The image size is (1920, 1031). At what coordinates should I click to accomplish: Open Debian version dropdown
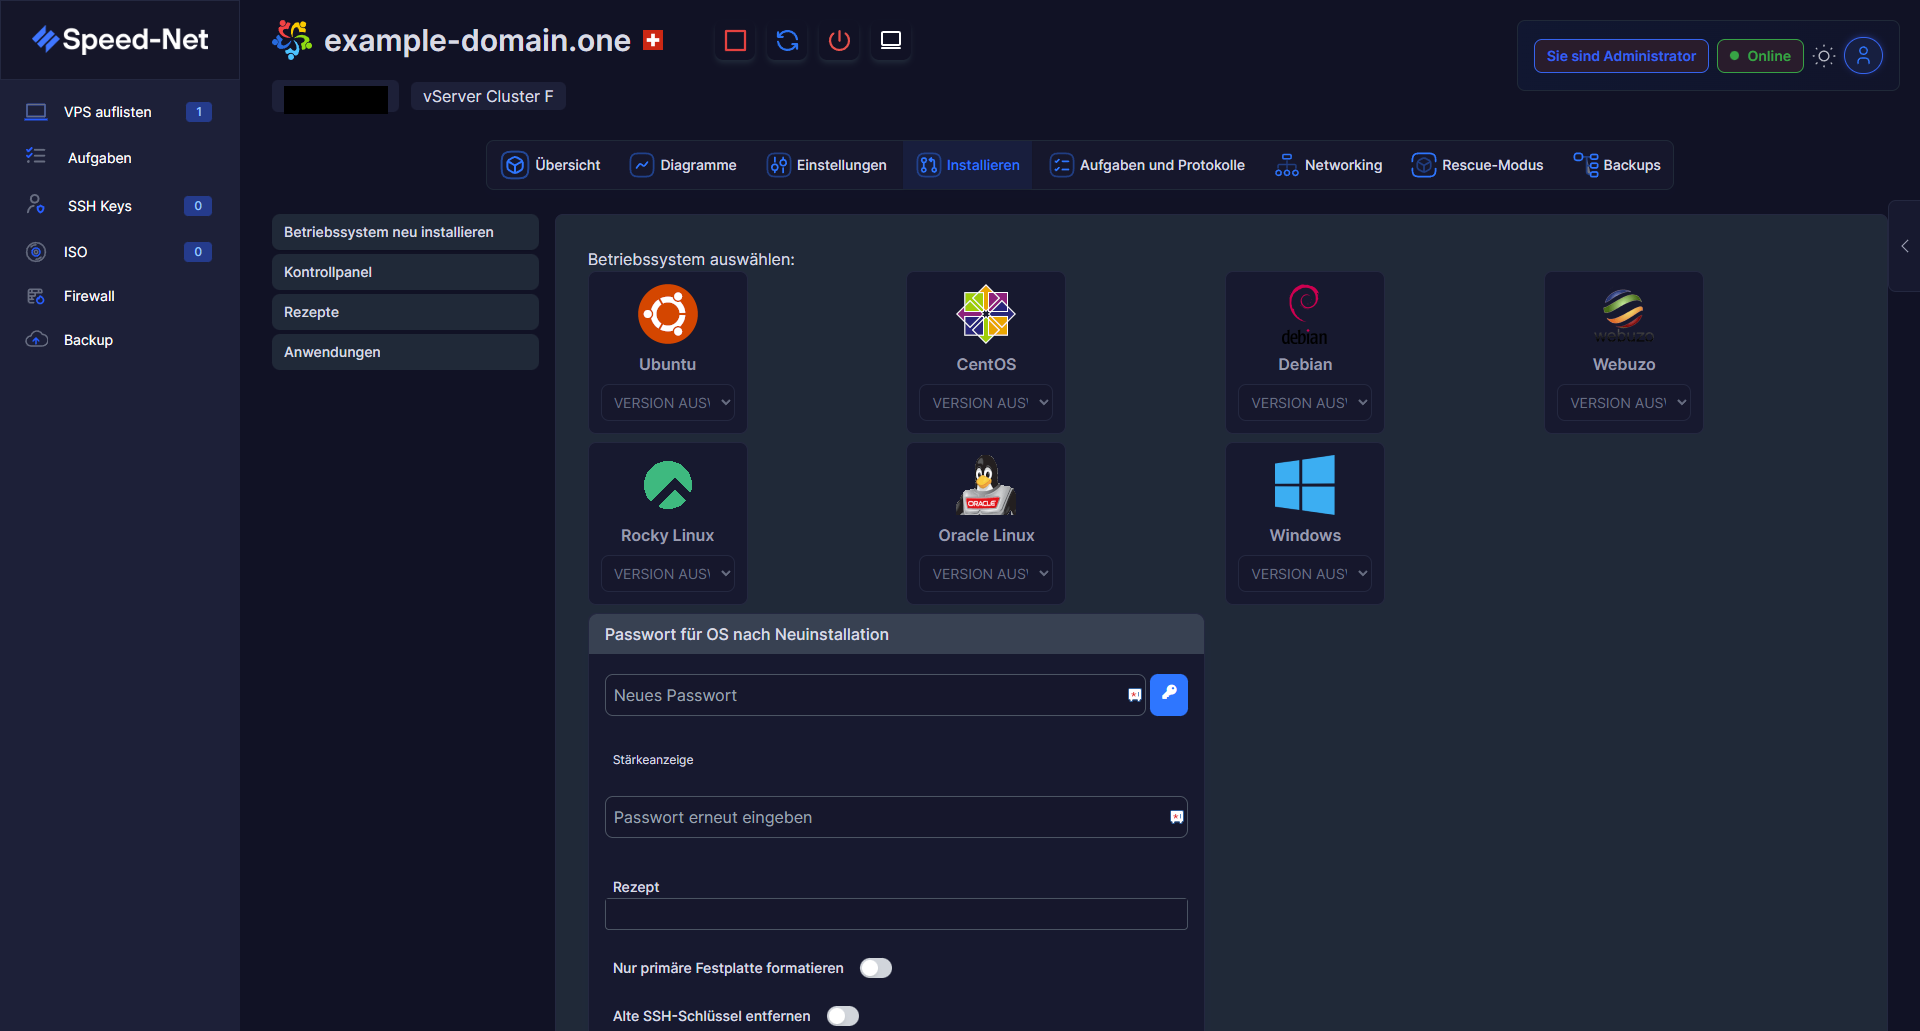click(1304, 403)
